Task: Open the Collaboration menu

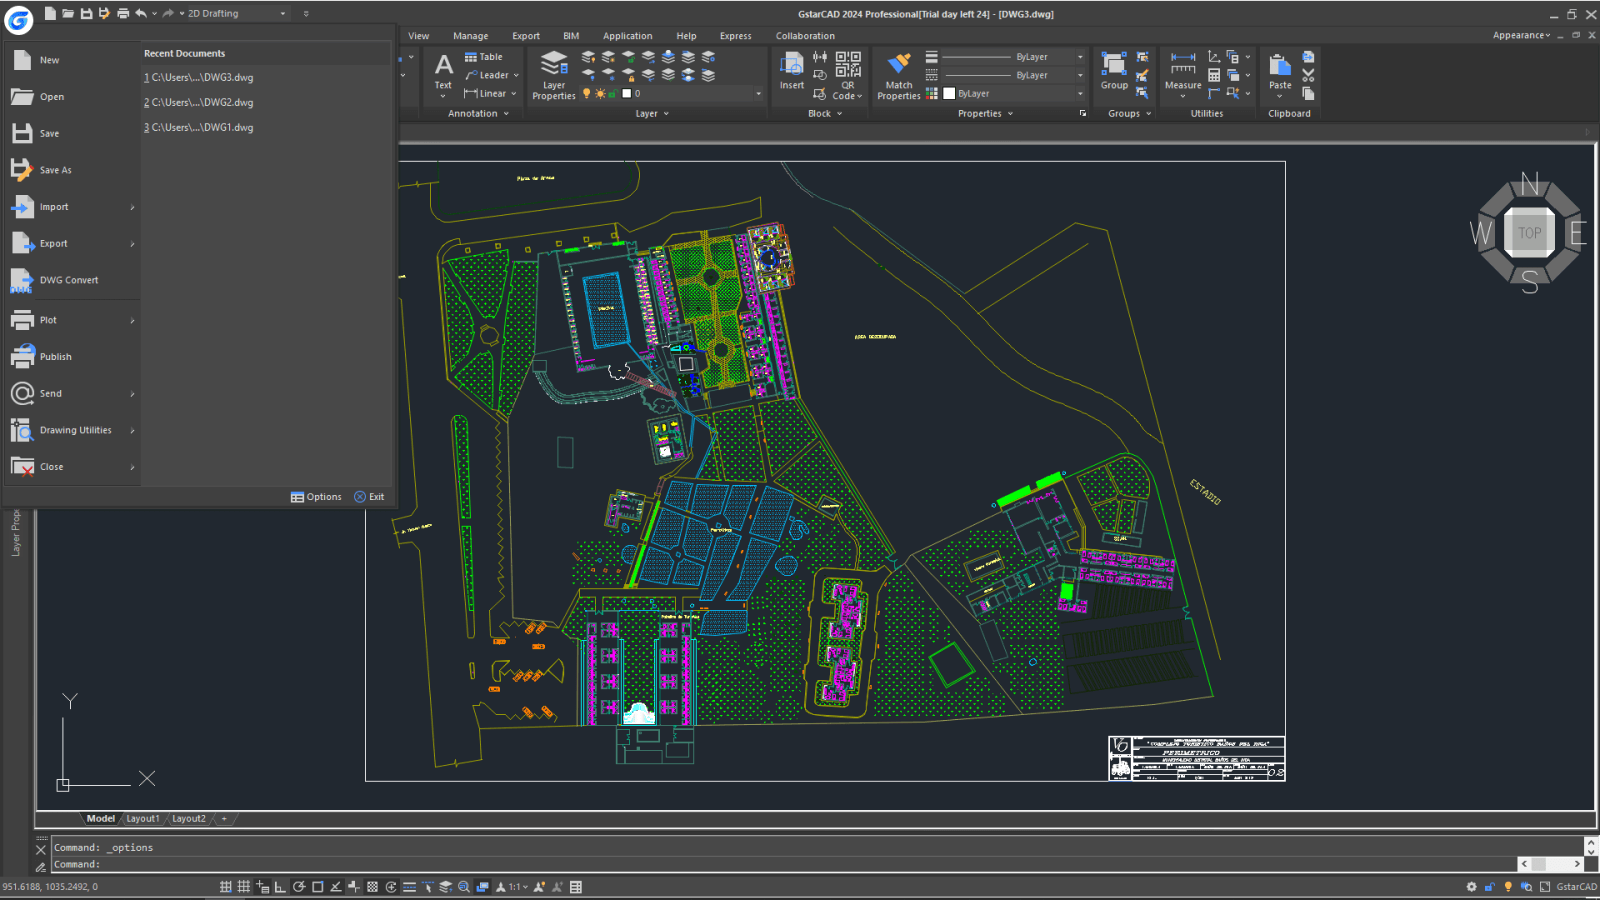Action: pyautogui.click(x=805, y=35)
